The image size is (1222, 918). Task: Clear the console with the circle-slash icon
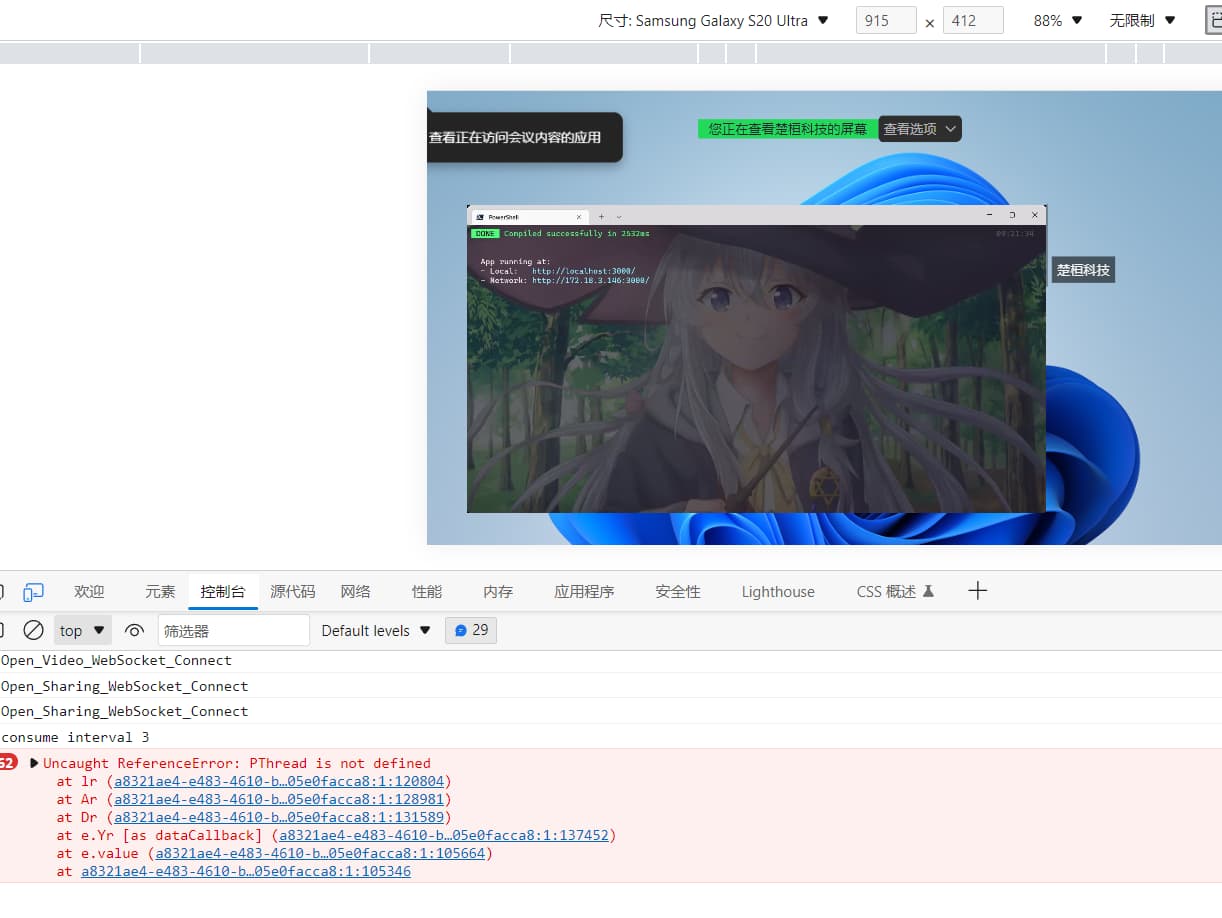[33, 631]
